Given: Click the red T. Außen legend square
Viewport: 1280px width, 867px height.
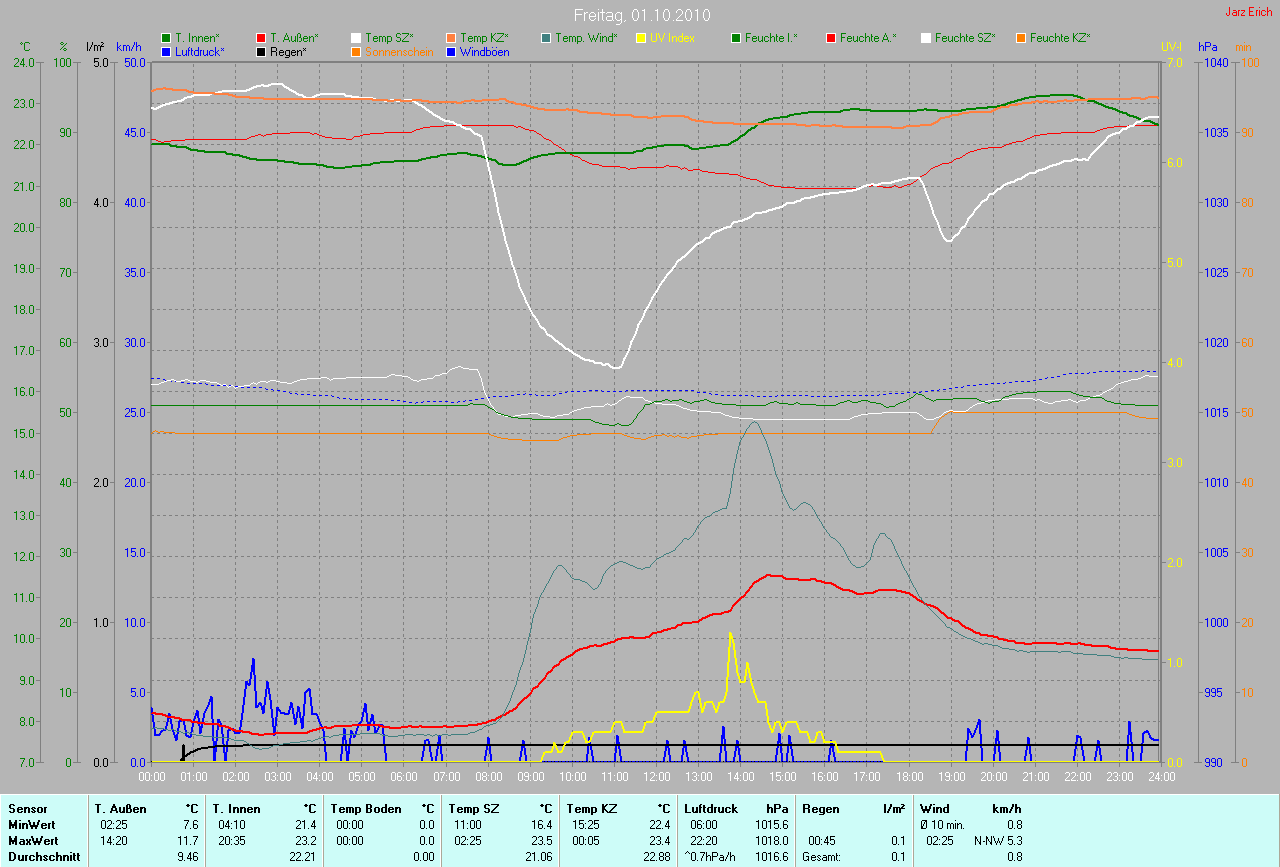Looking at the screenshot, I should pos(261,38).
